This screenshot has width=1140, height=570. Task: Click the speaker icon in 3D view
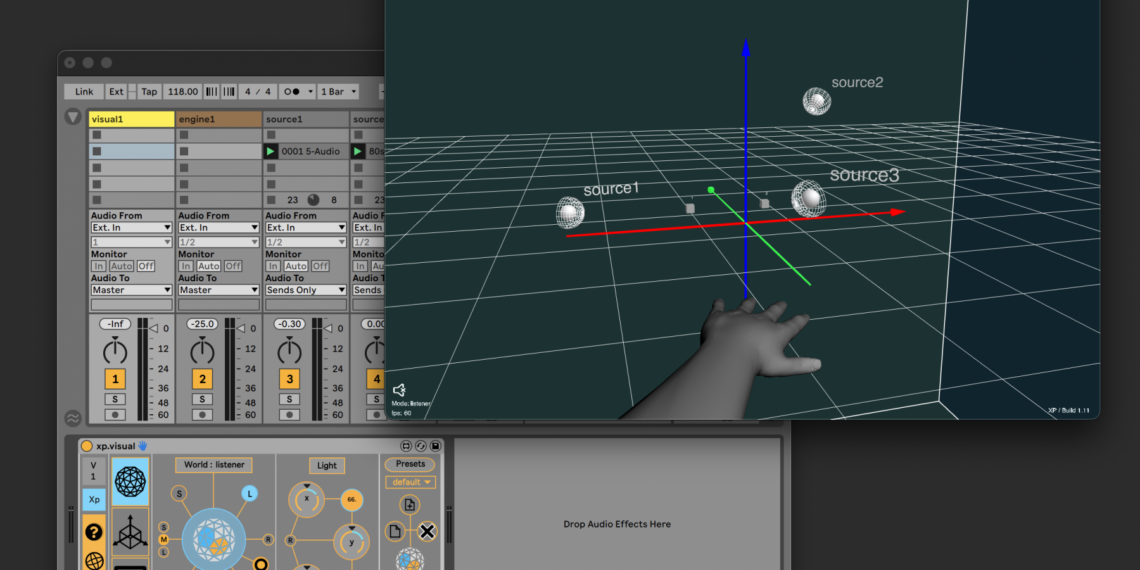click(399, 390)
